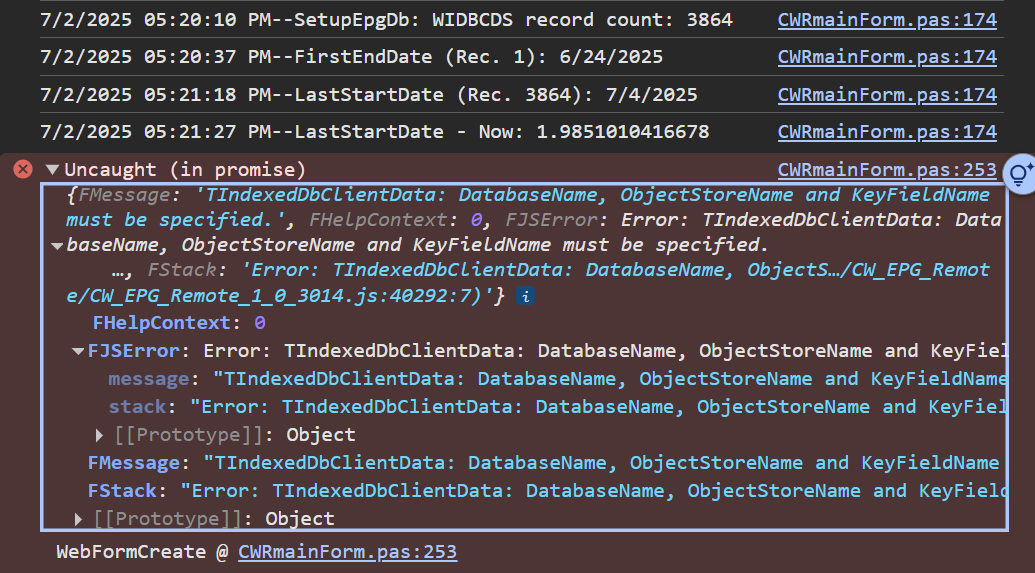The image size is (1035, 573).
Task: Click the AI lightbulb insight icon
Action: click(x=1020, y=174)
